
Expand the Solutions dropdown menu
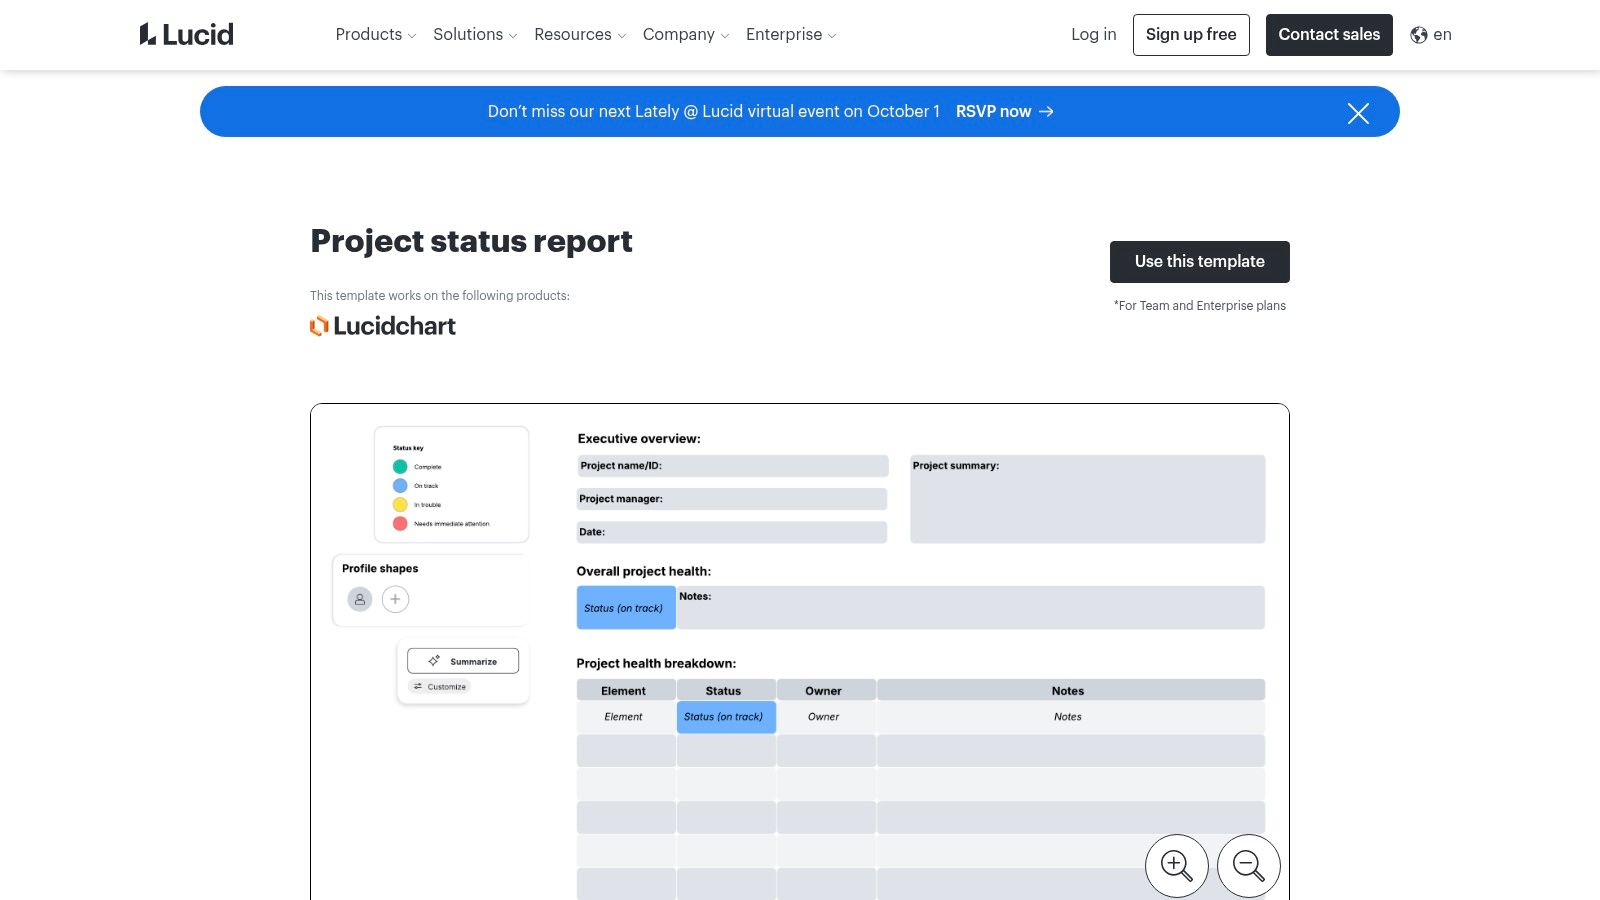click(x=475, y=35)
